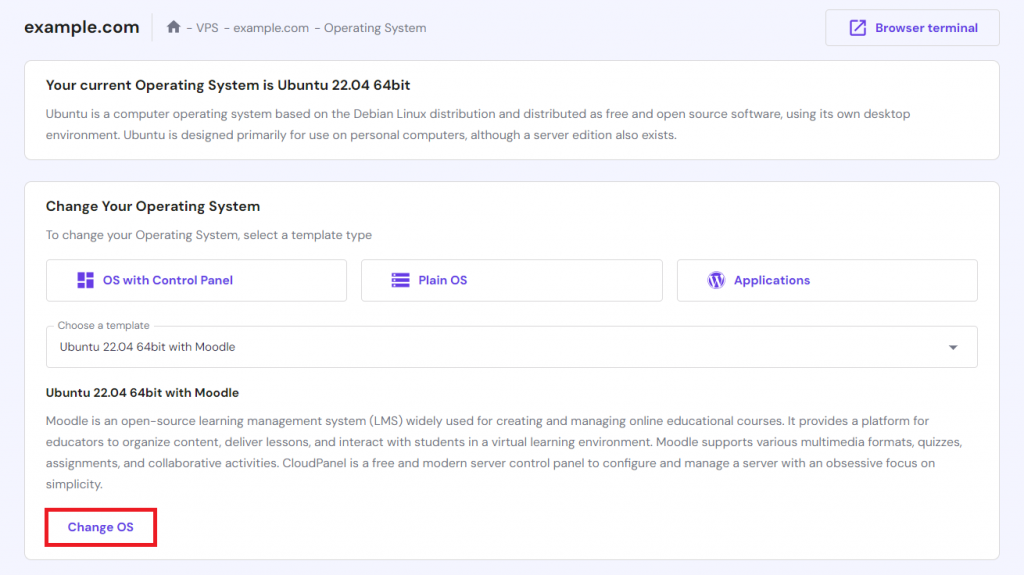Click the external-link icon on Browser terminal
1024x575 pixels.
click(858, 28)
